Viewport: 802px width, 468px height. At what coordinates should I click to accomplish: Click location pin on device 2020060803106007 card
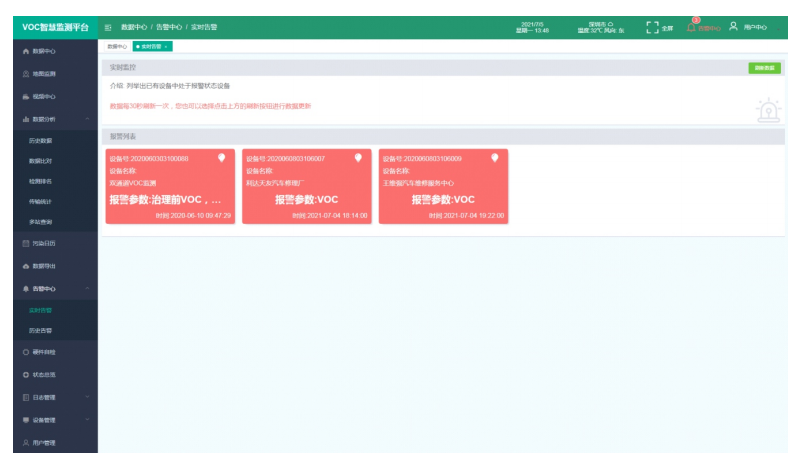pos(358,158)
